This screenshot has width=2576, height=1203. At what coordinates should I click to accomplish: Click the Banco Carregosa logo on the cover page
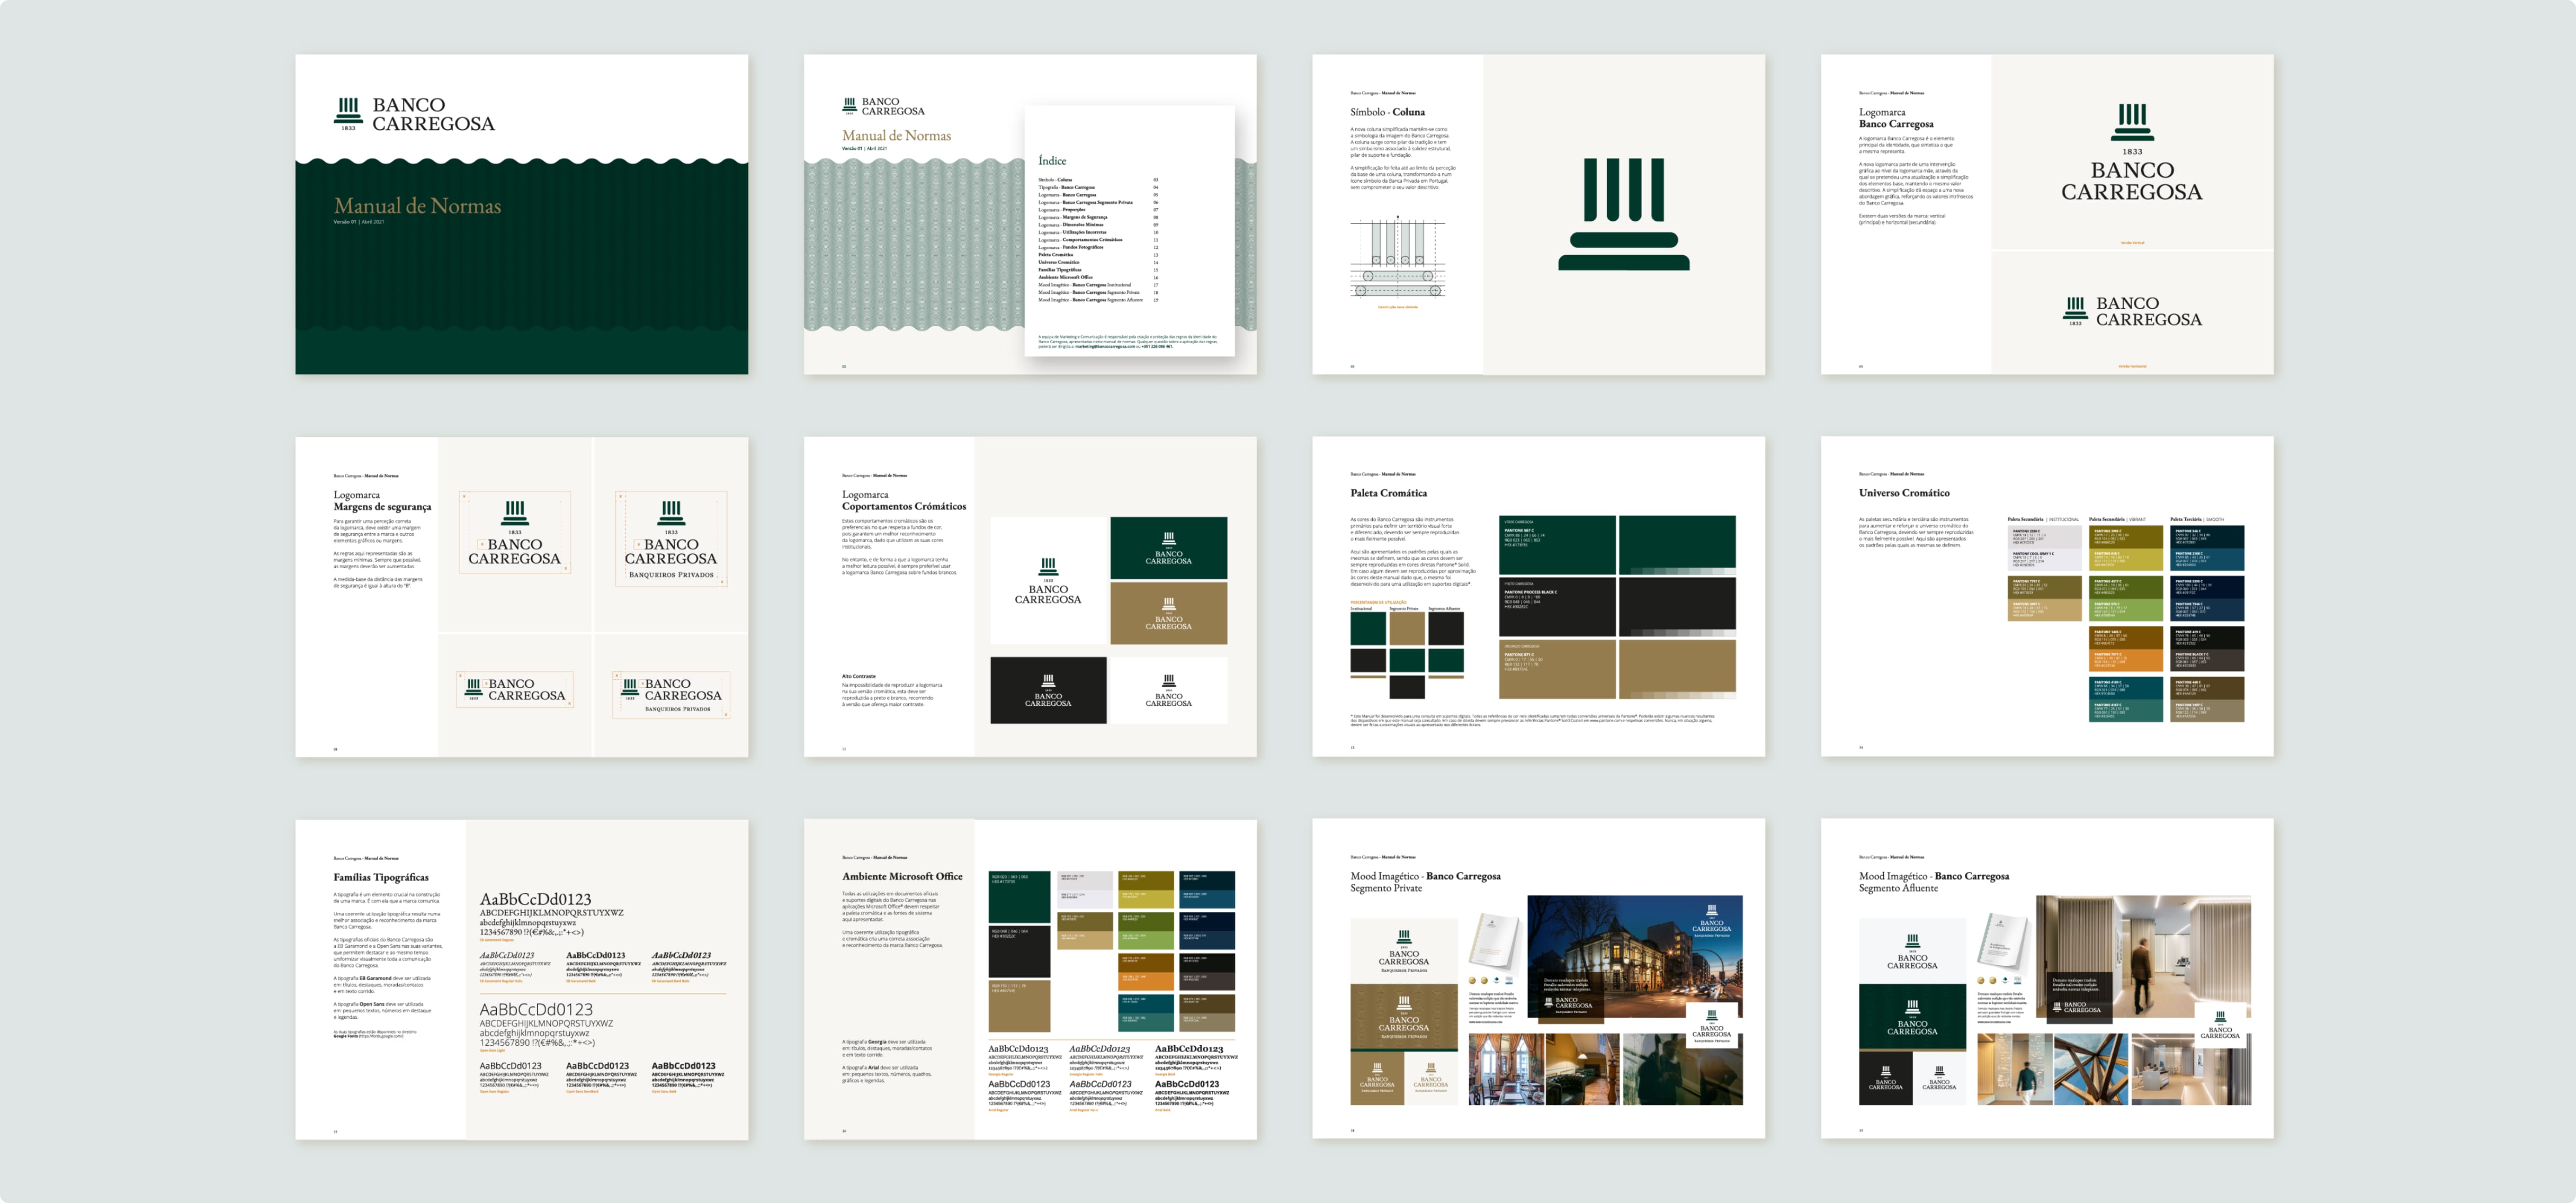pyautogui.click(x=414, y=114)
